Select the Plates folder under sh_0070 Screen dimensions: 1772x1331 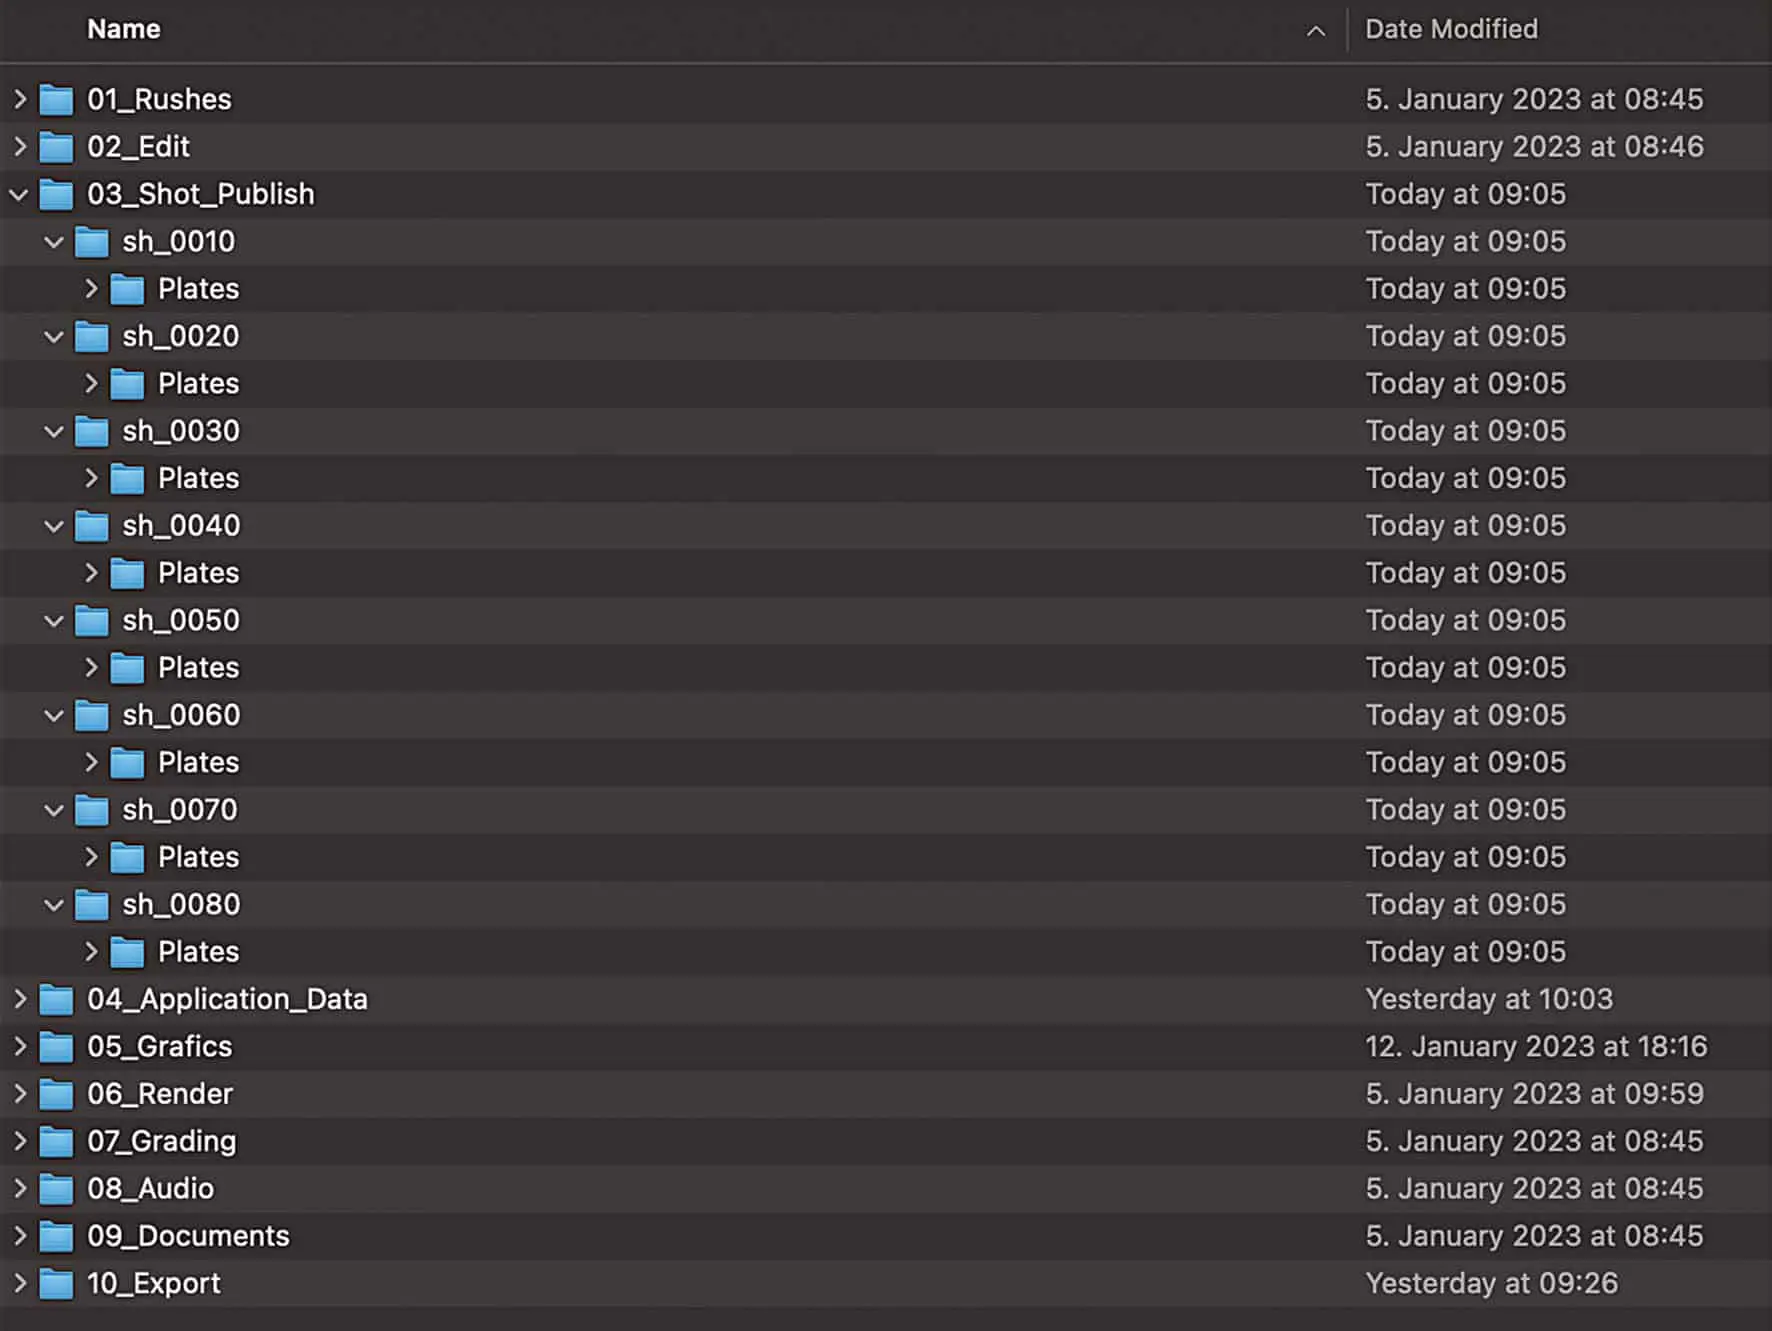pos(198,857)
